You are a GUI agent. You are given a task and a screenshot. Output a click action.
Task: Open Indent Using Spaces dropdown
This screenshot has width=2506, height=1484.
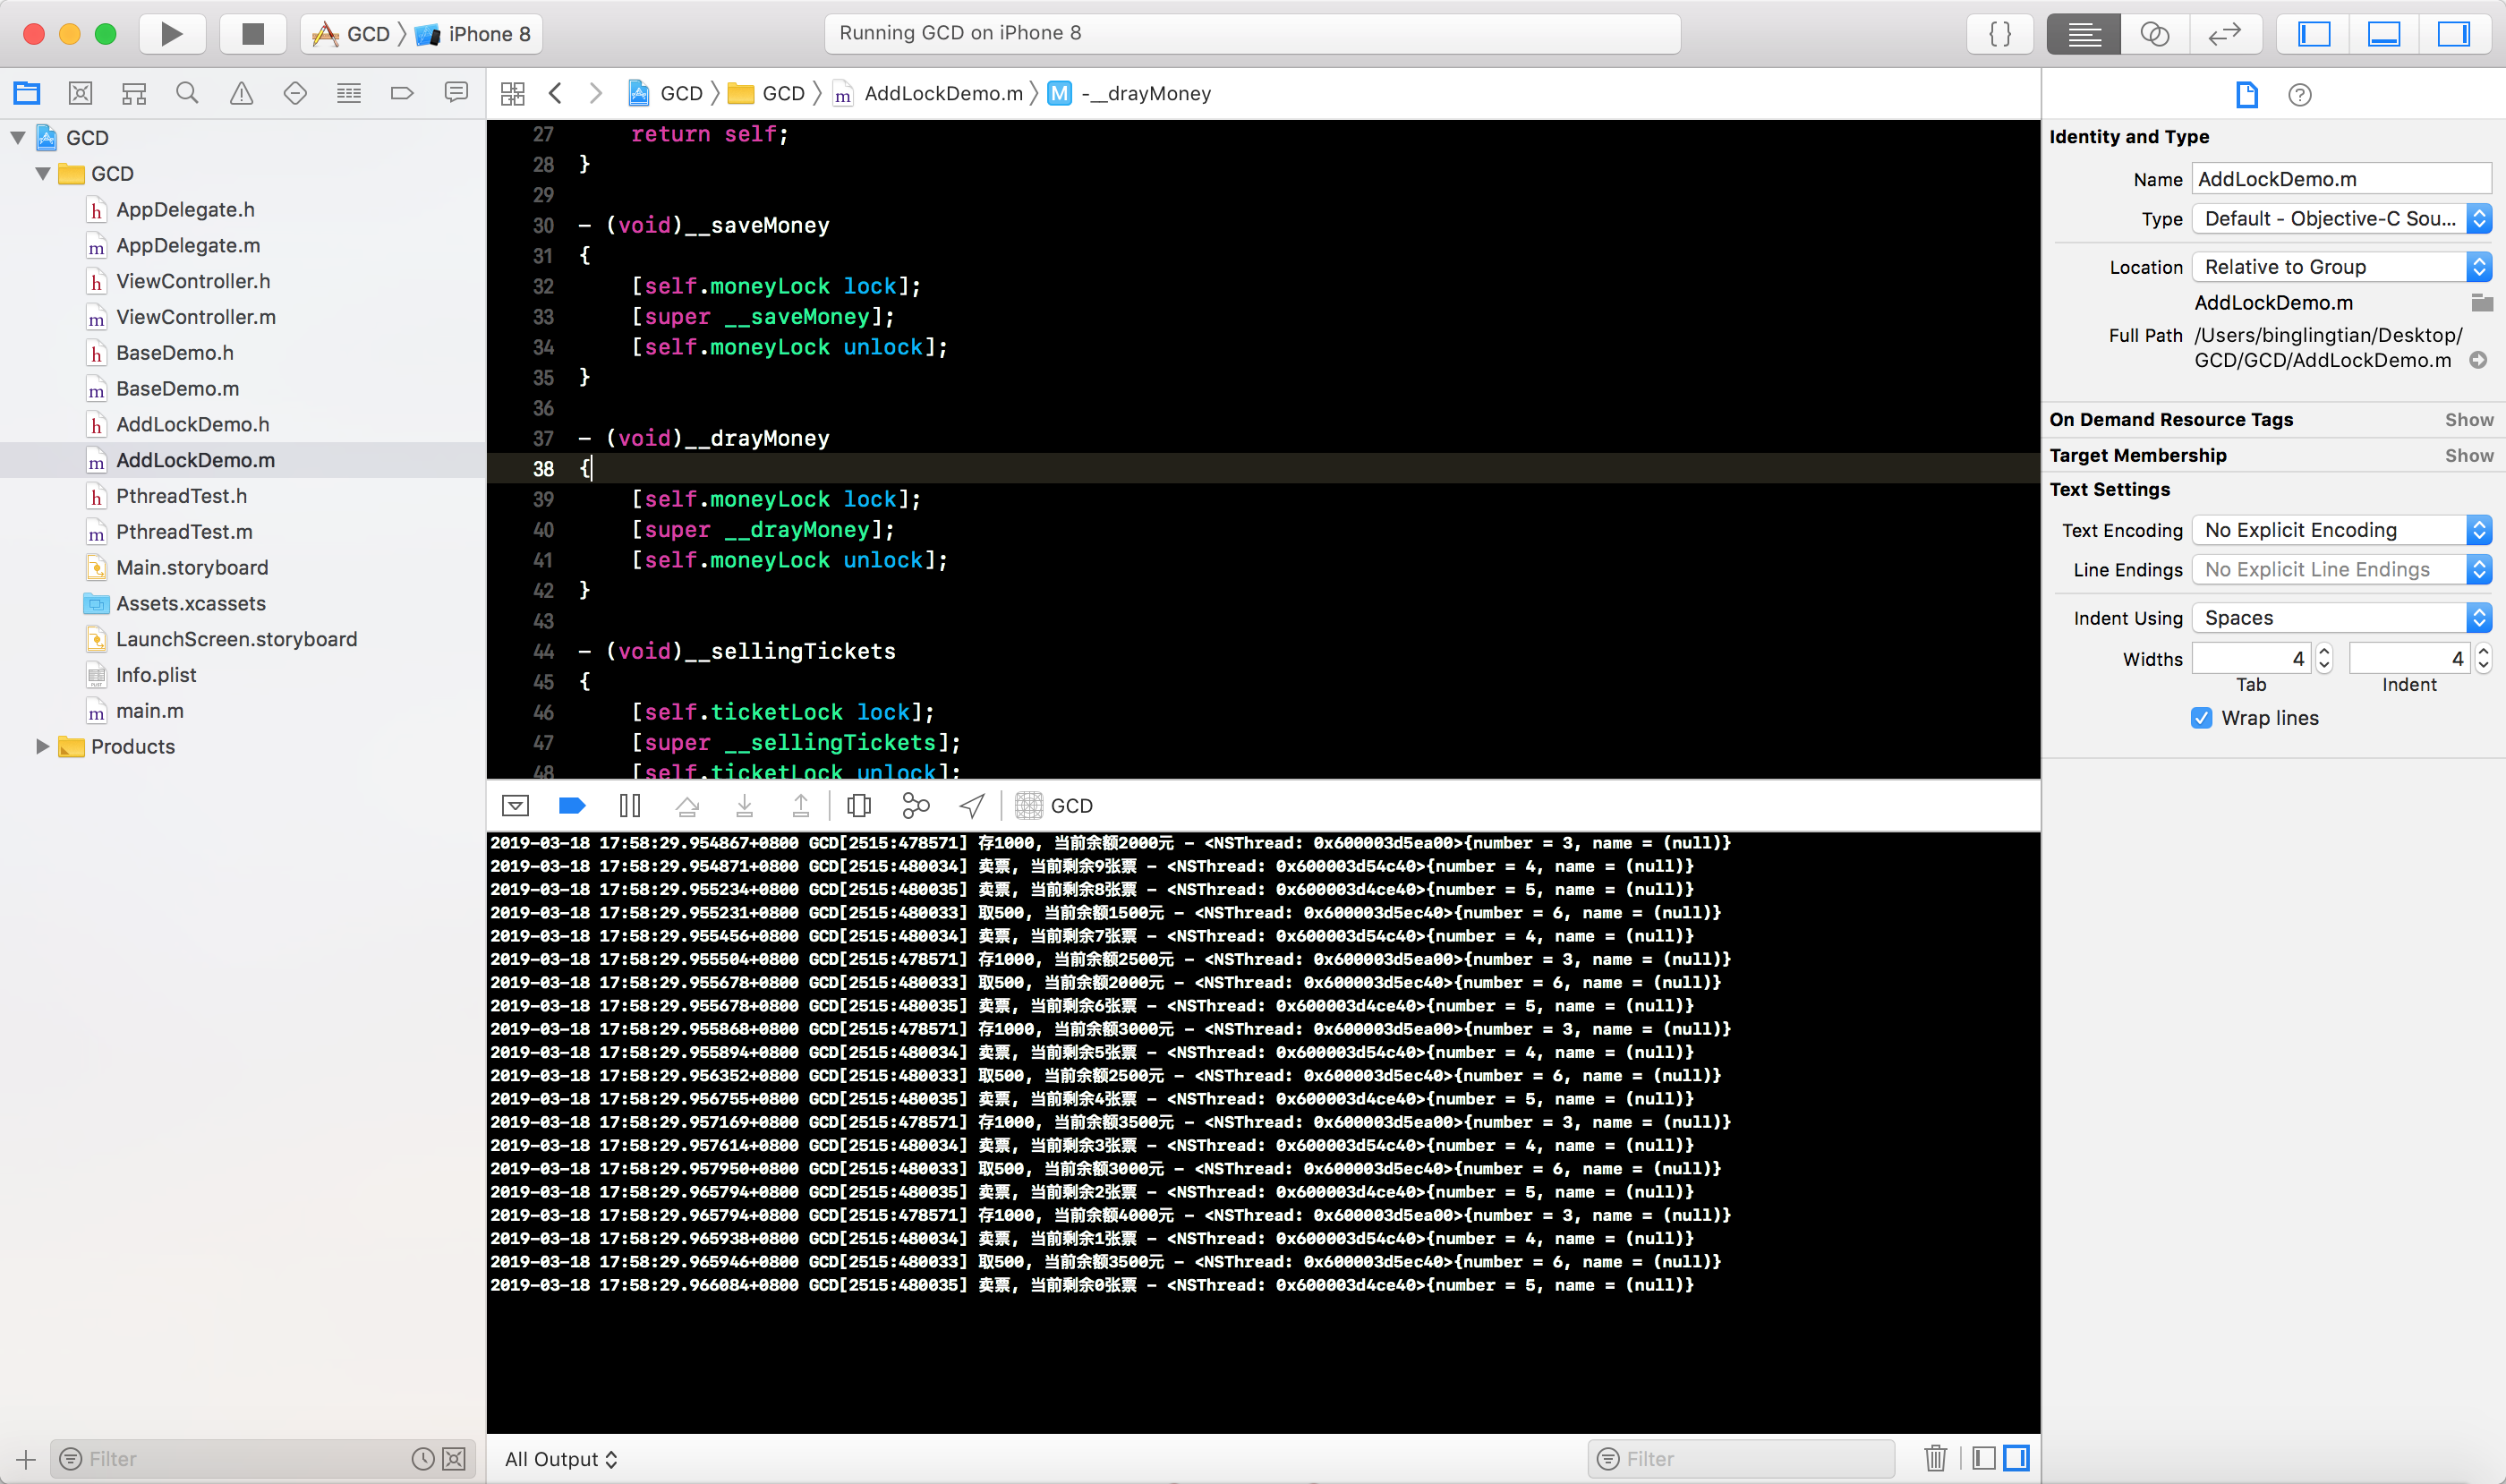2341,618
